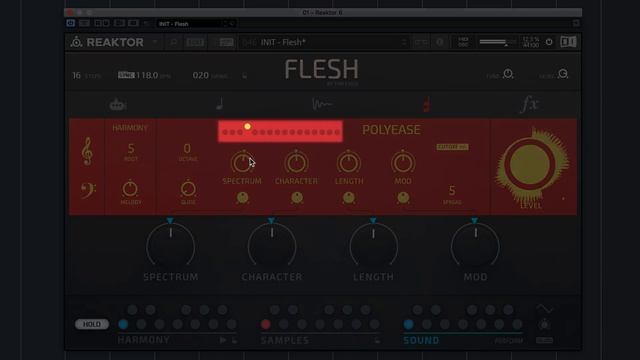The height and width of the screenshot is (360, 640).
Task: Click the treble clef icon
Action: click(87, 151)
